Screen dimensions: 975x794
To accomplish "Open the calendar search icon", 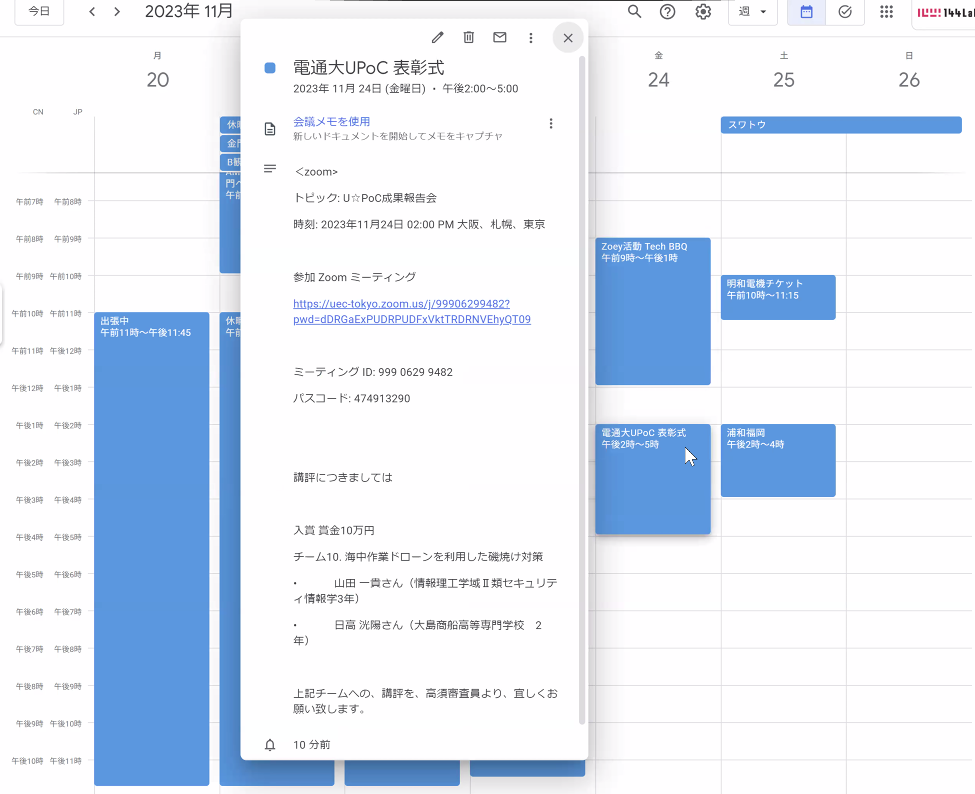I will (x=634, y=11).
